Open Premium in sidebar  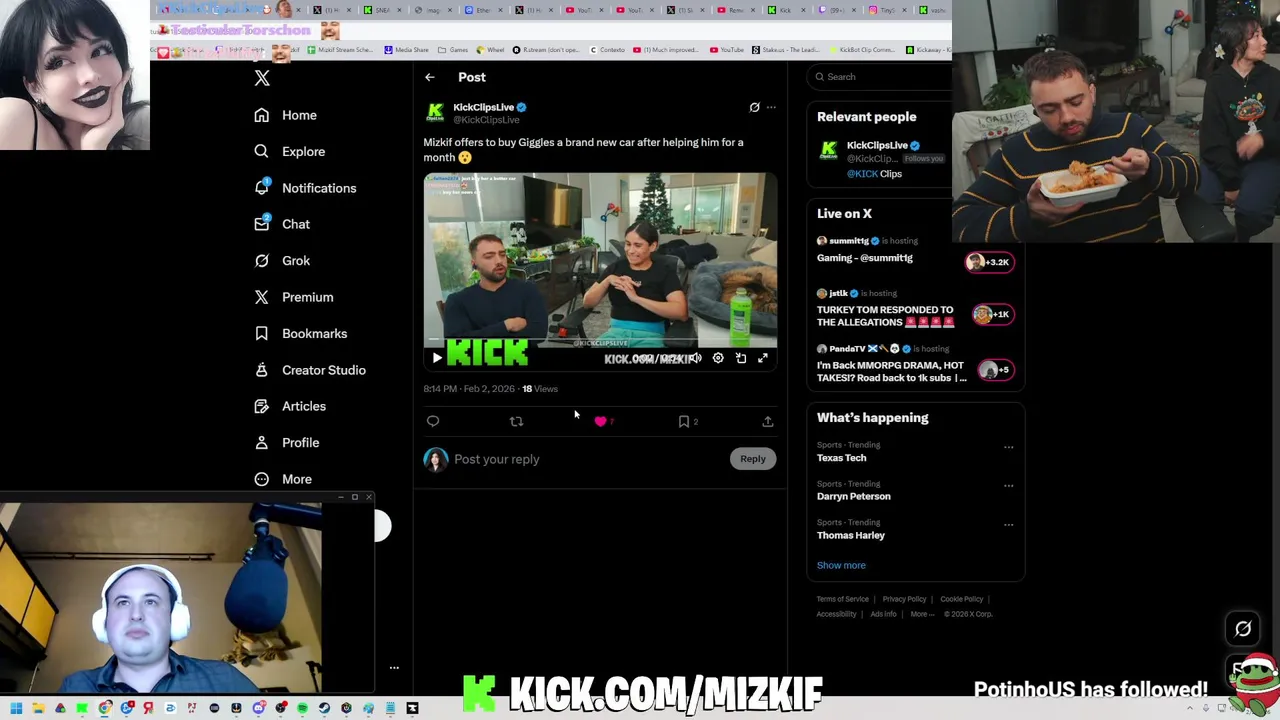294,297
